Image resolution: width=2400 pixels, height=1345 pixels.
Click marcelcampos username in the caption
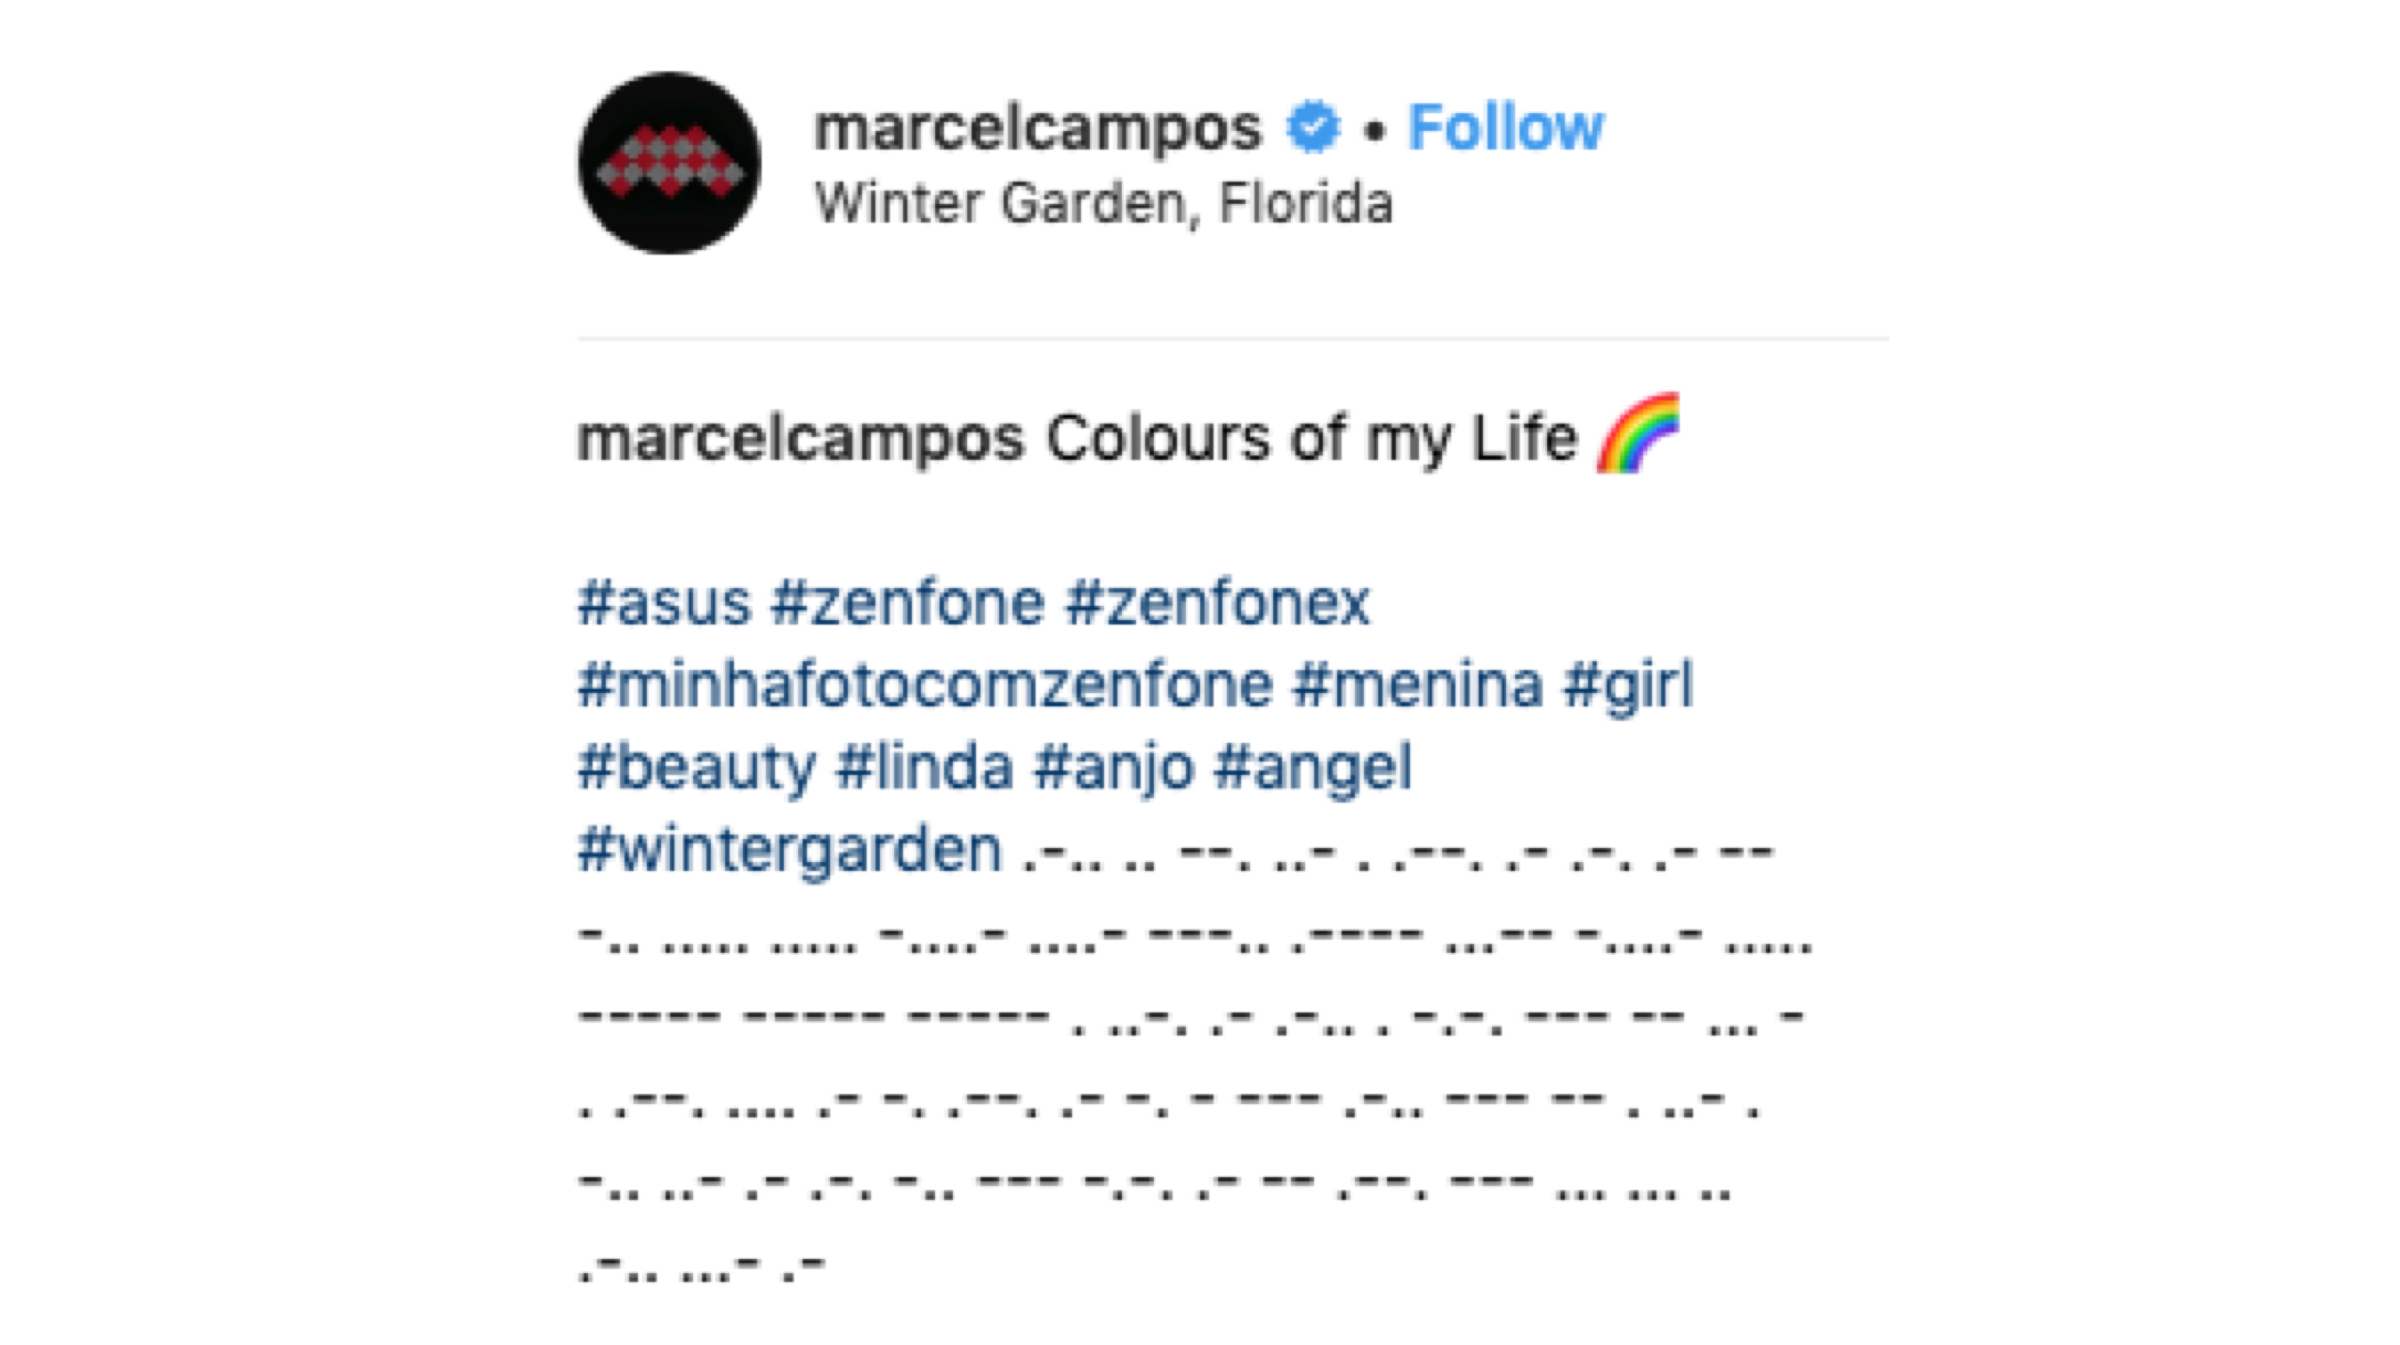click(801, 439)
